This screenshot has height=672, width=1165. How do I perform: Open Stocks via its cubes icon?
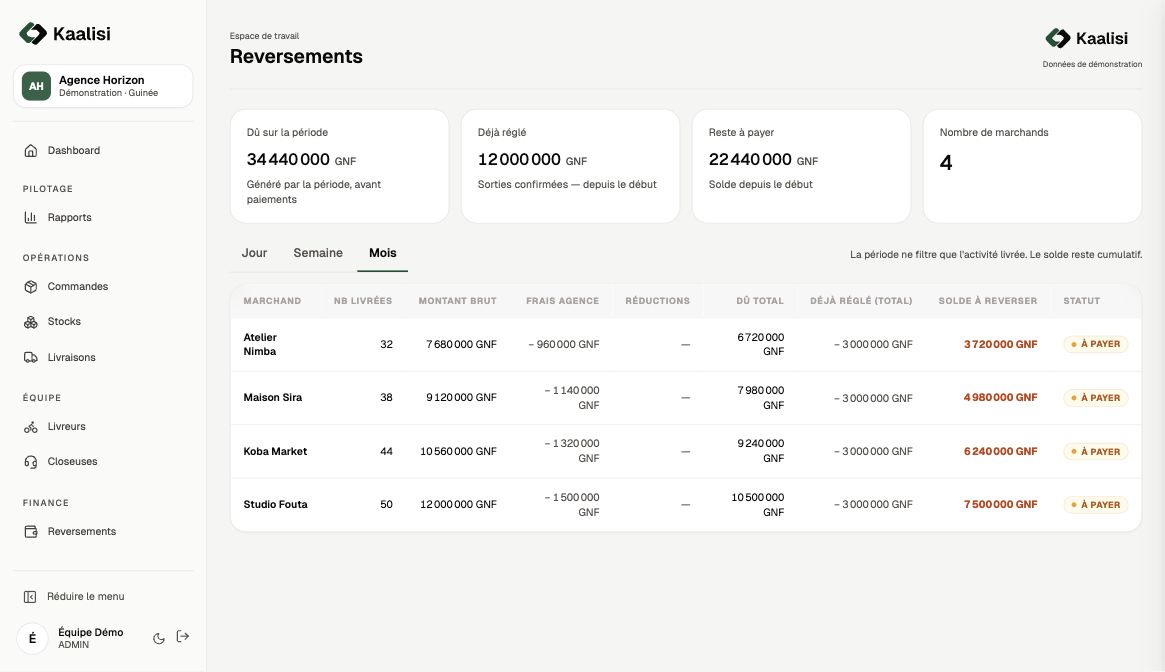[30, 322]
